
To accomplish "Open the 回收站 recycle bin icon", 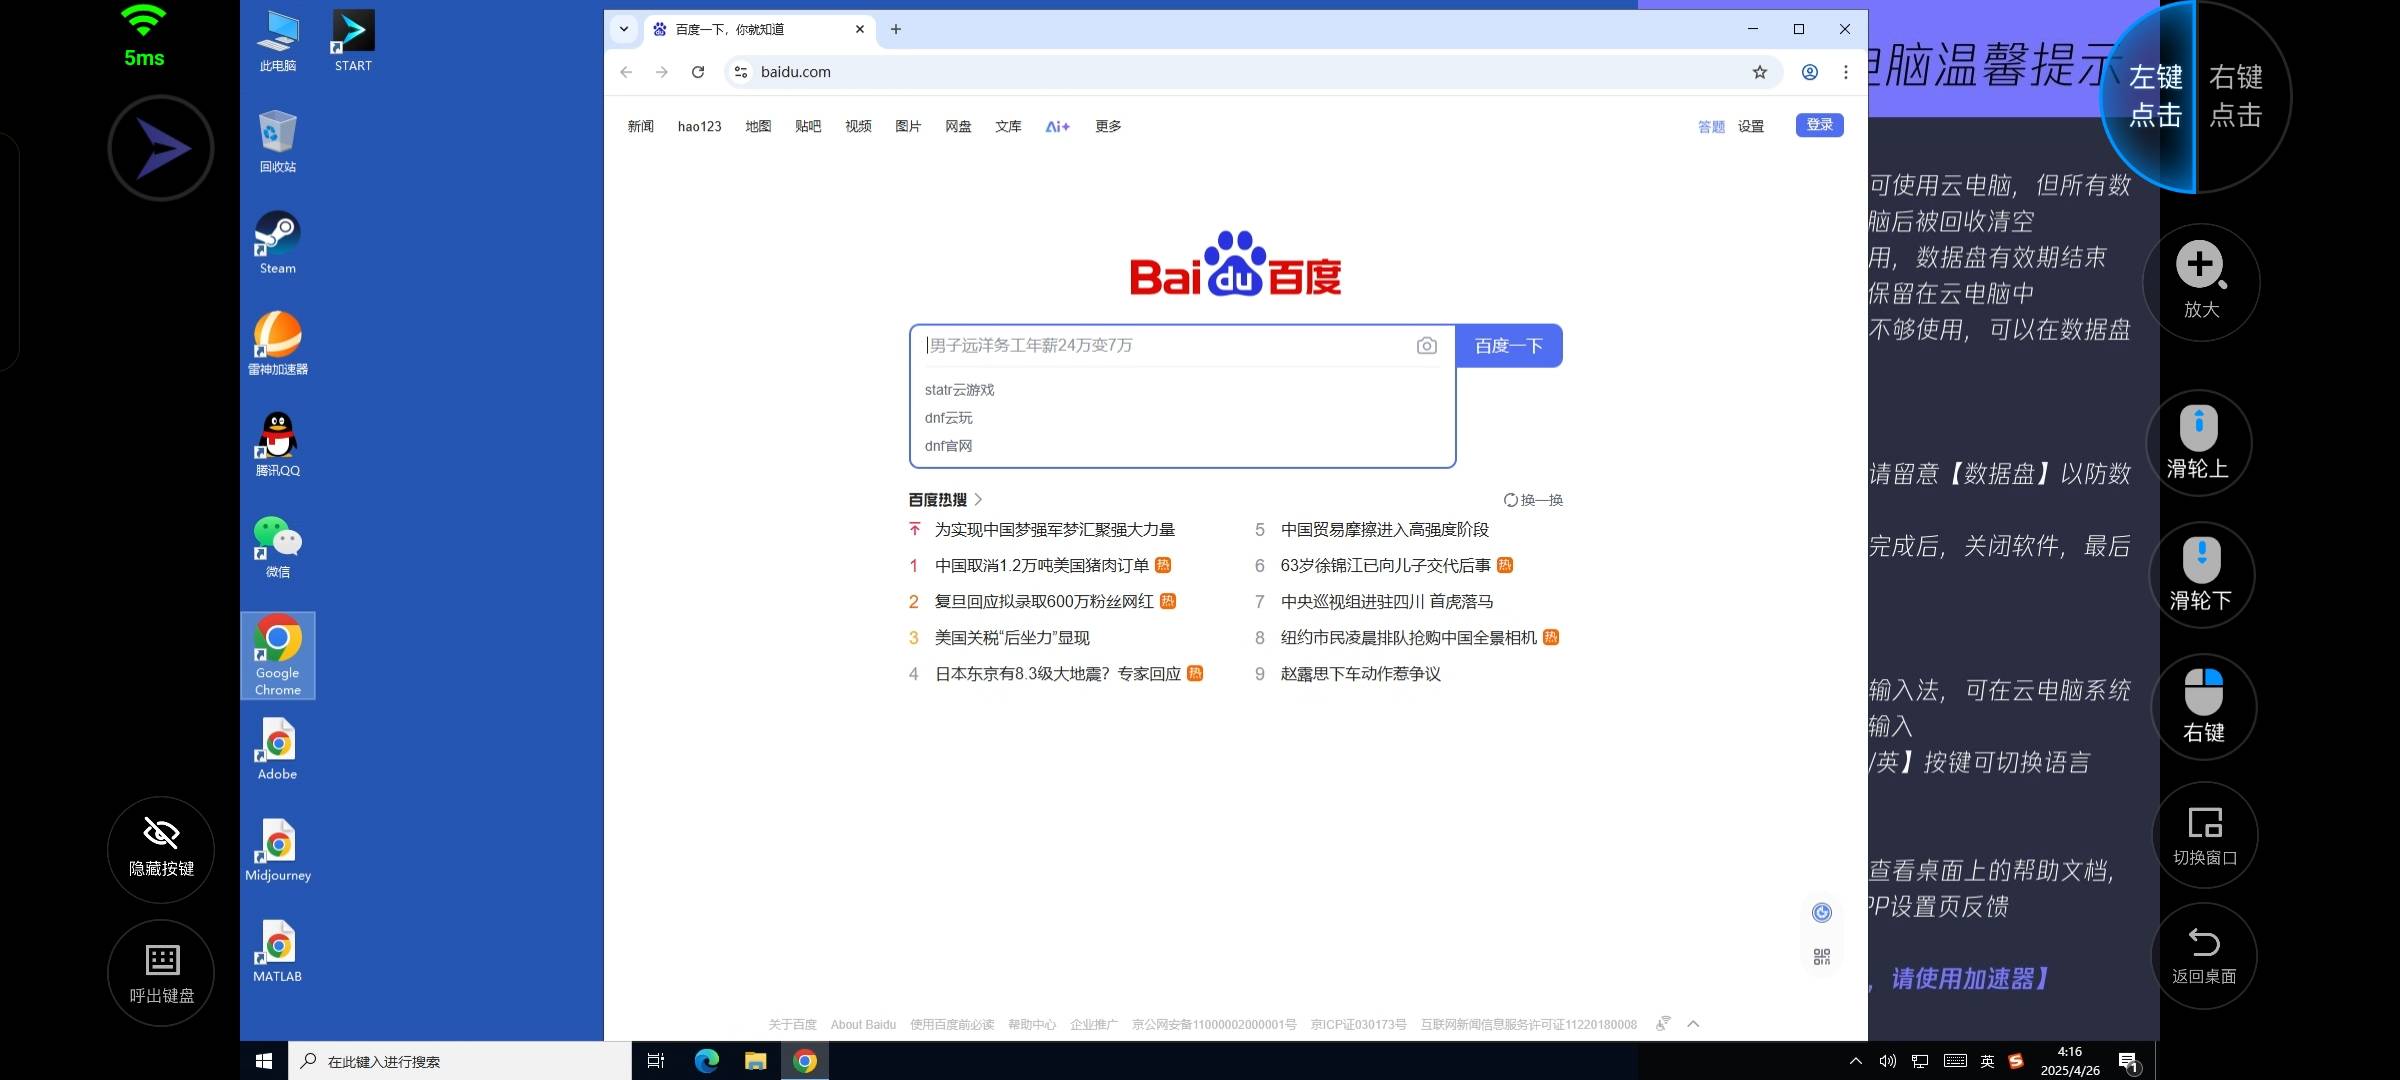I will [277, 142].
